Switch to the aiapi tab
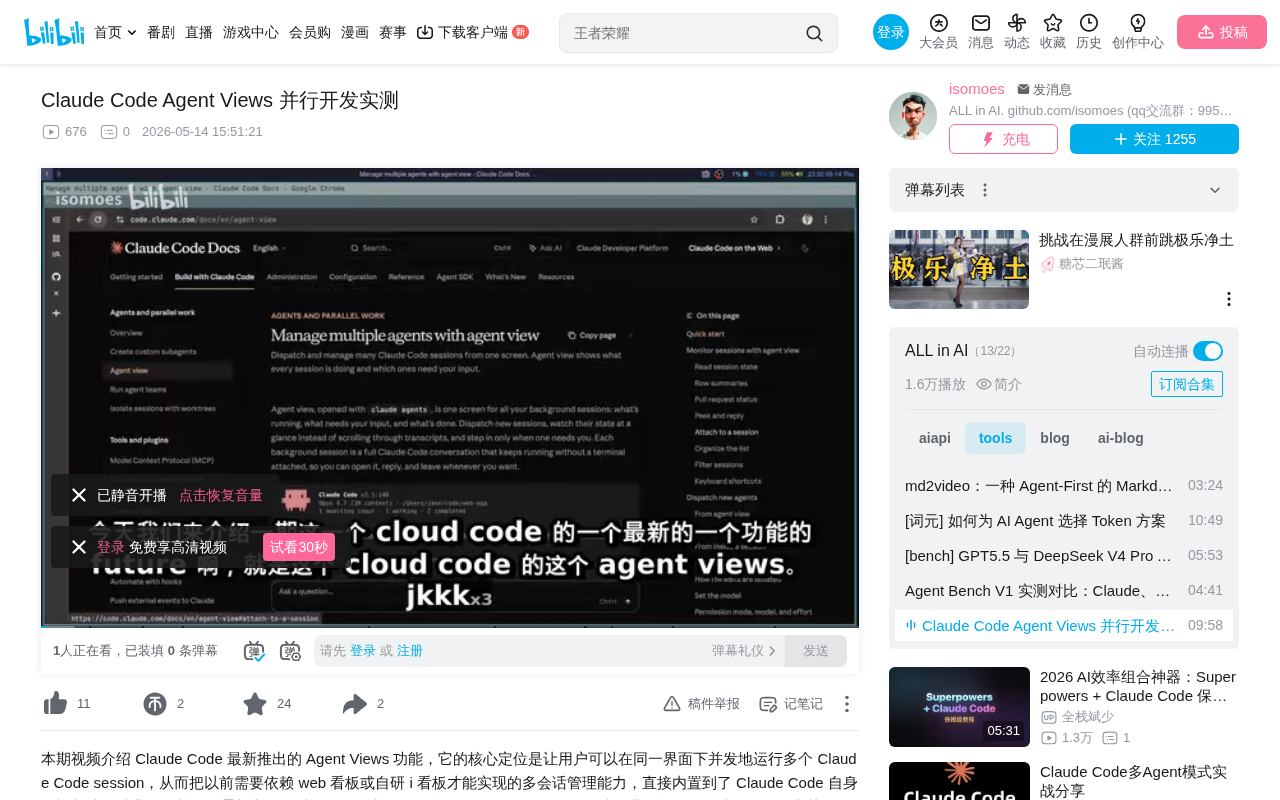 coord(935,438)
